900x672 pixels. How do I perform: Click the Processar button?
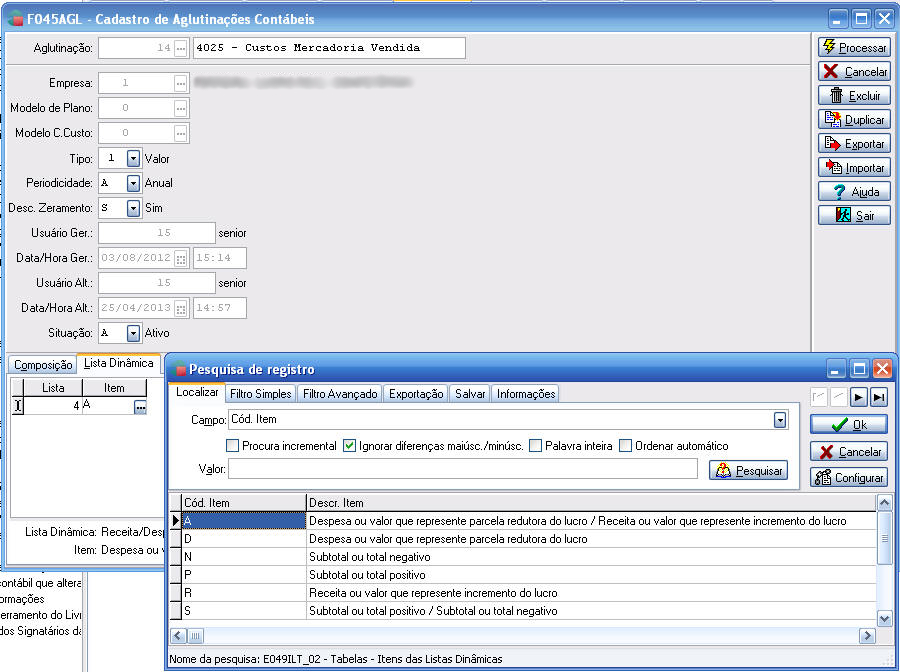pos(854,48)
